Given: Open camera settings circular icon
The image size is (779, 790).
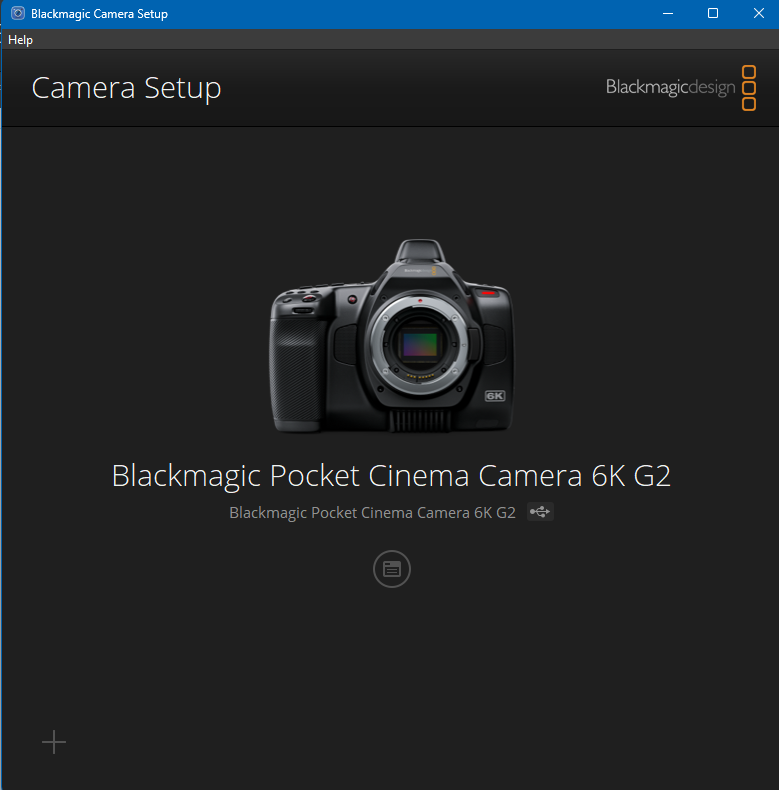Looking at the screenshot, I should [392, 569].
